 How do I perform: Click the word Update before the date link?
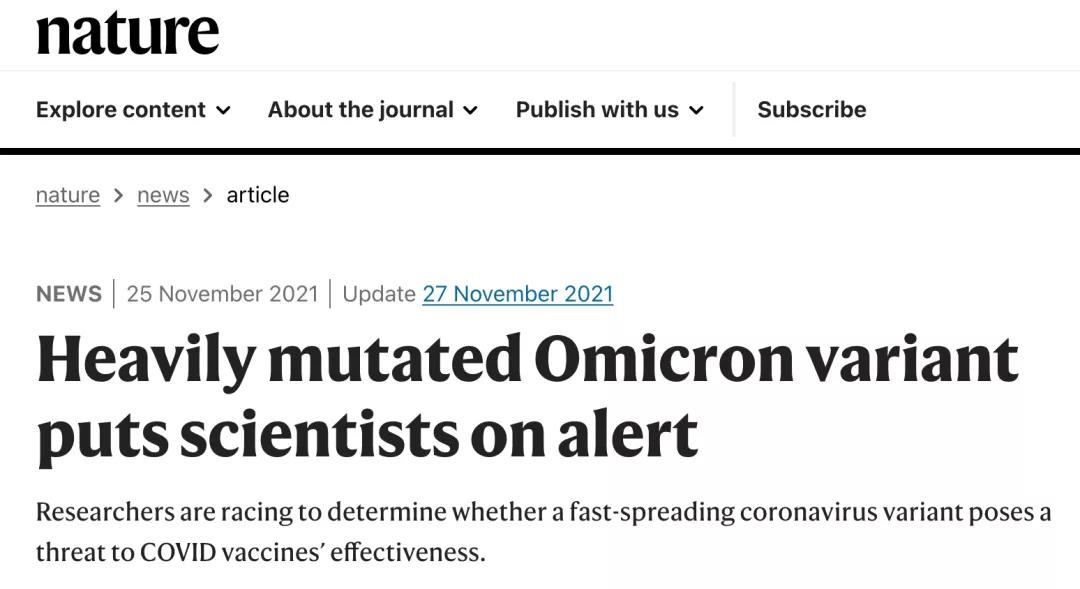pyautogui.click(x=379, y=293)
